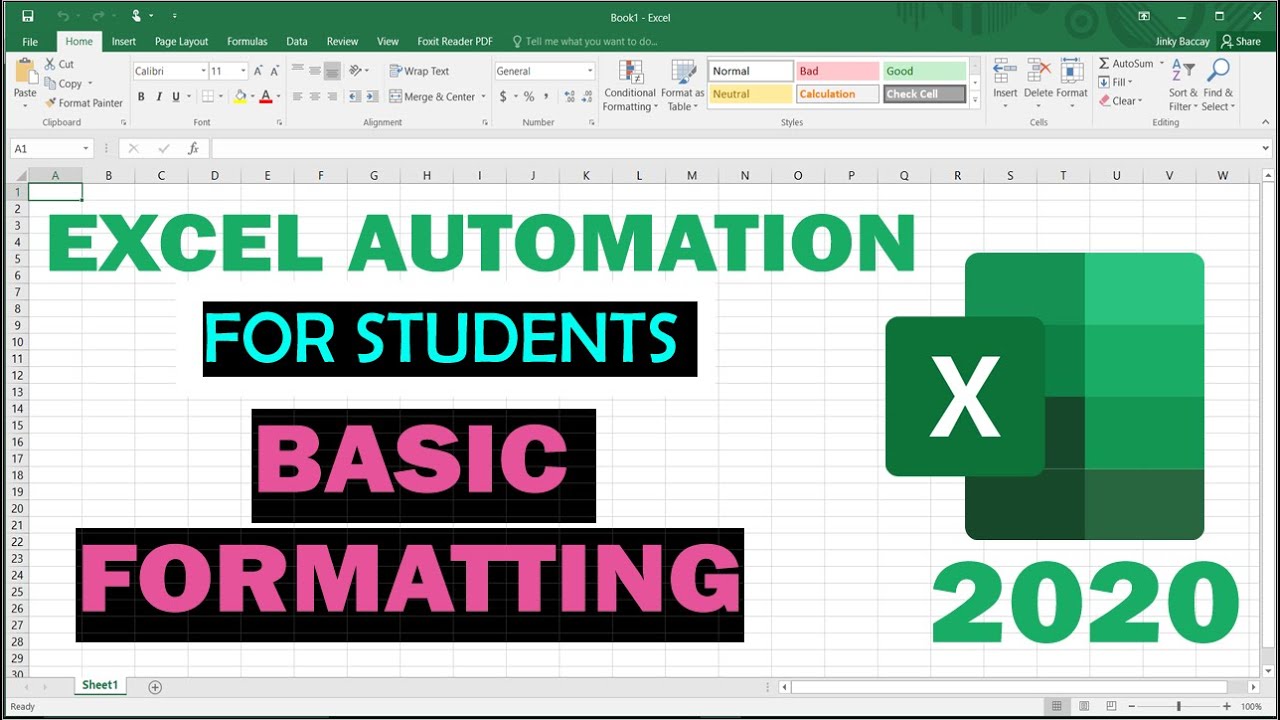The image size is (1280, 720).
Task: Toggle Italic formatting
Action: pyautogui.click(x=158, y=97)
